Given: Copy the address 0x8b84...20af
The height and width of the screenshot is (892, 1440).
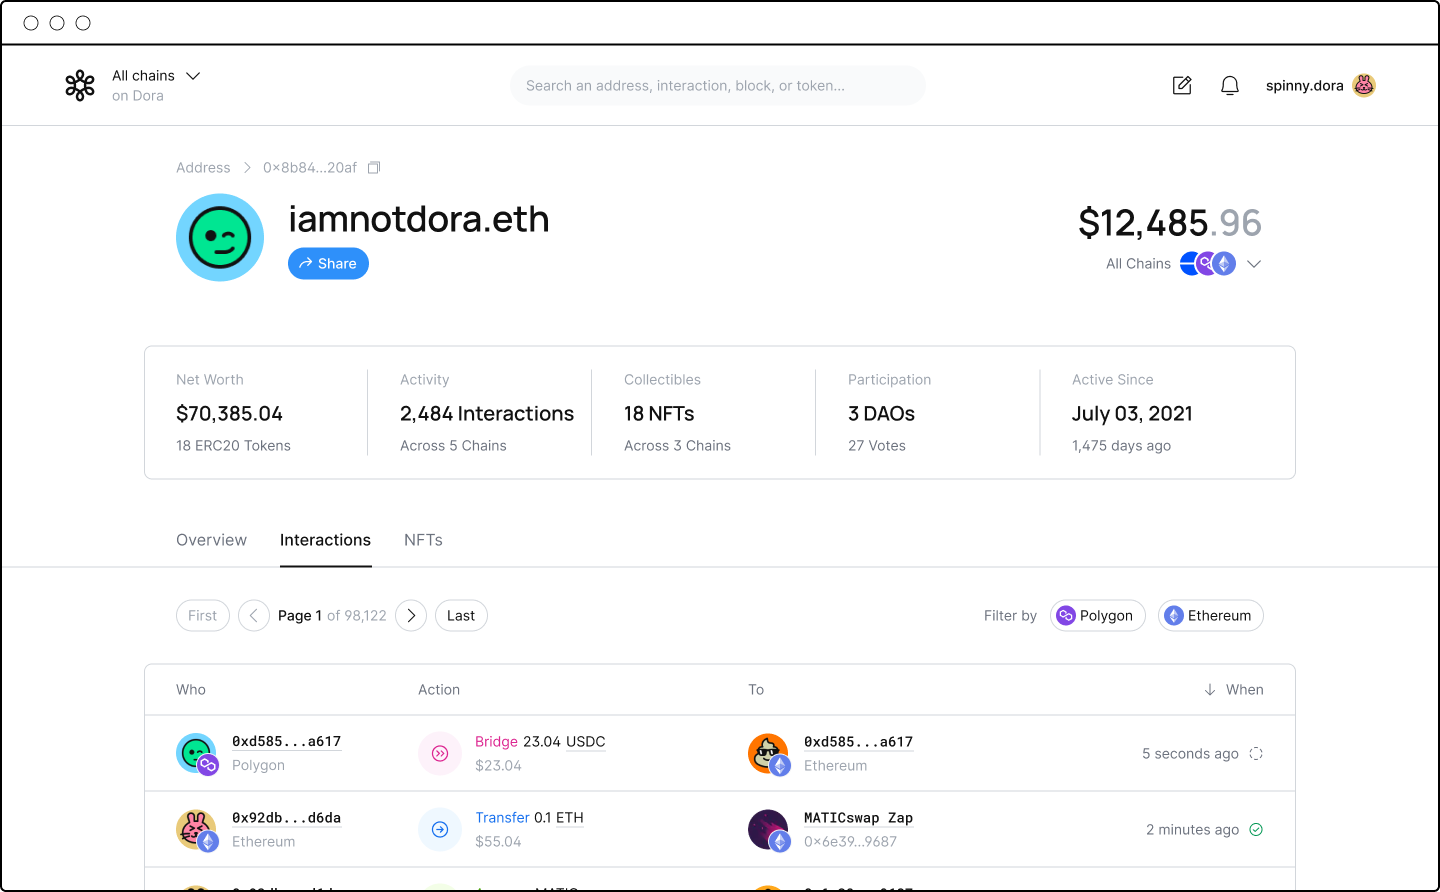Looking at the screenshot, I should [x=374, y=168].
